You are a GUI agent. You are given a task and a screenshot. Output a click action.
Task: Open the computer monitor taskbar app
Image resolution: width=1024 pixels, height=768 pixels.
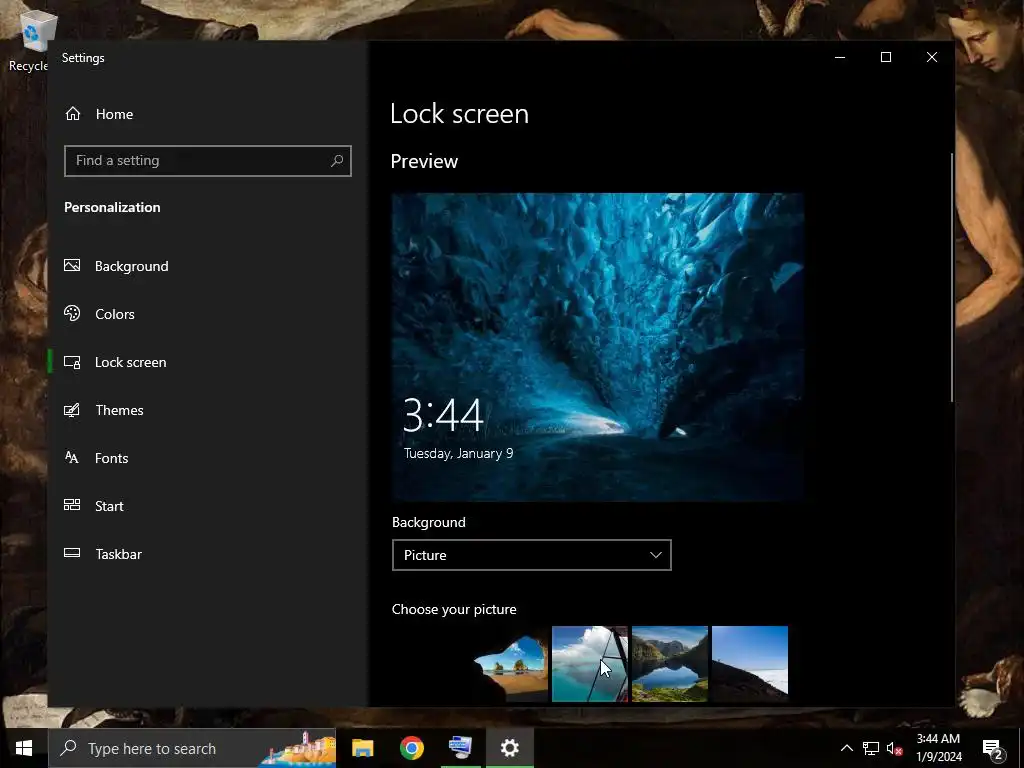coord(460,748)
